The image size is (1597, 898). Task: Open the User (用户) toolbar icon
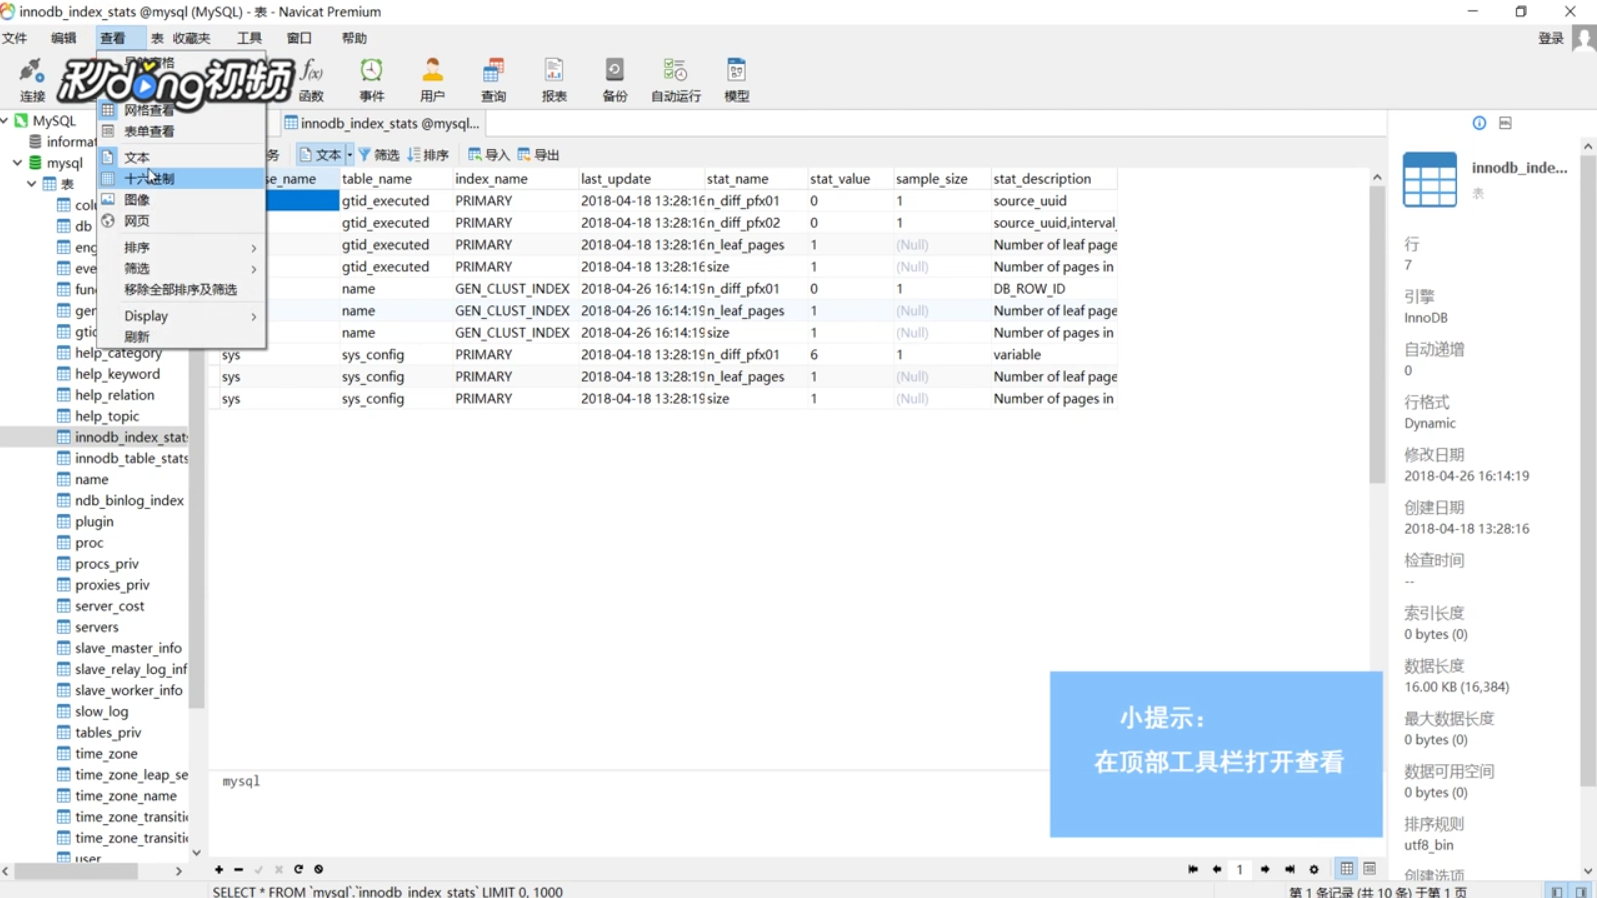tap(432, 80)
